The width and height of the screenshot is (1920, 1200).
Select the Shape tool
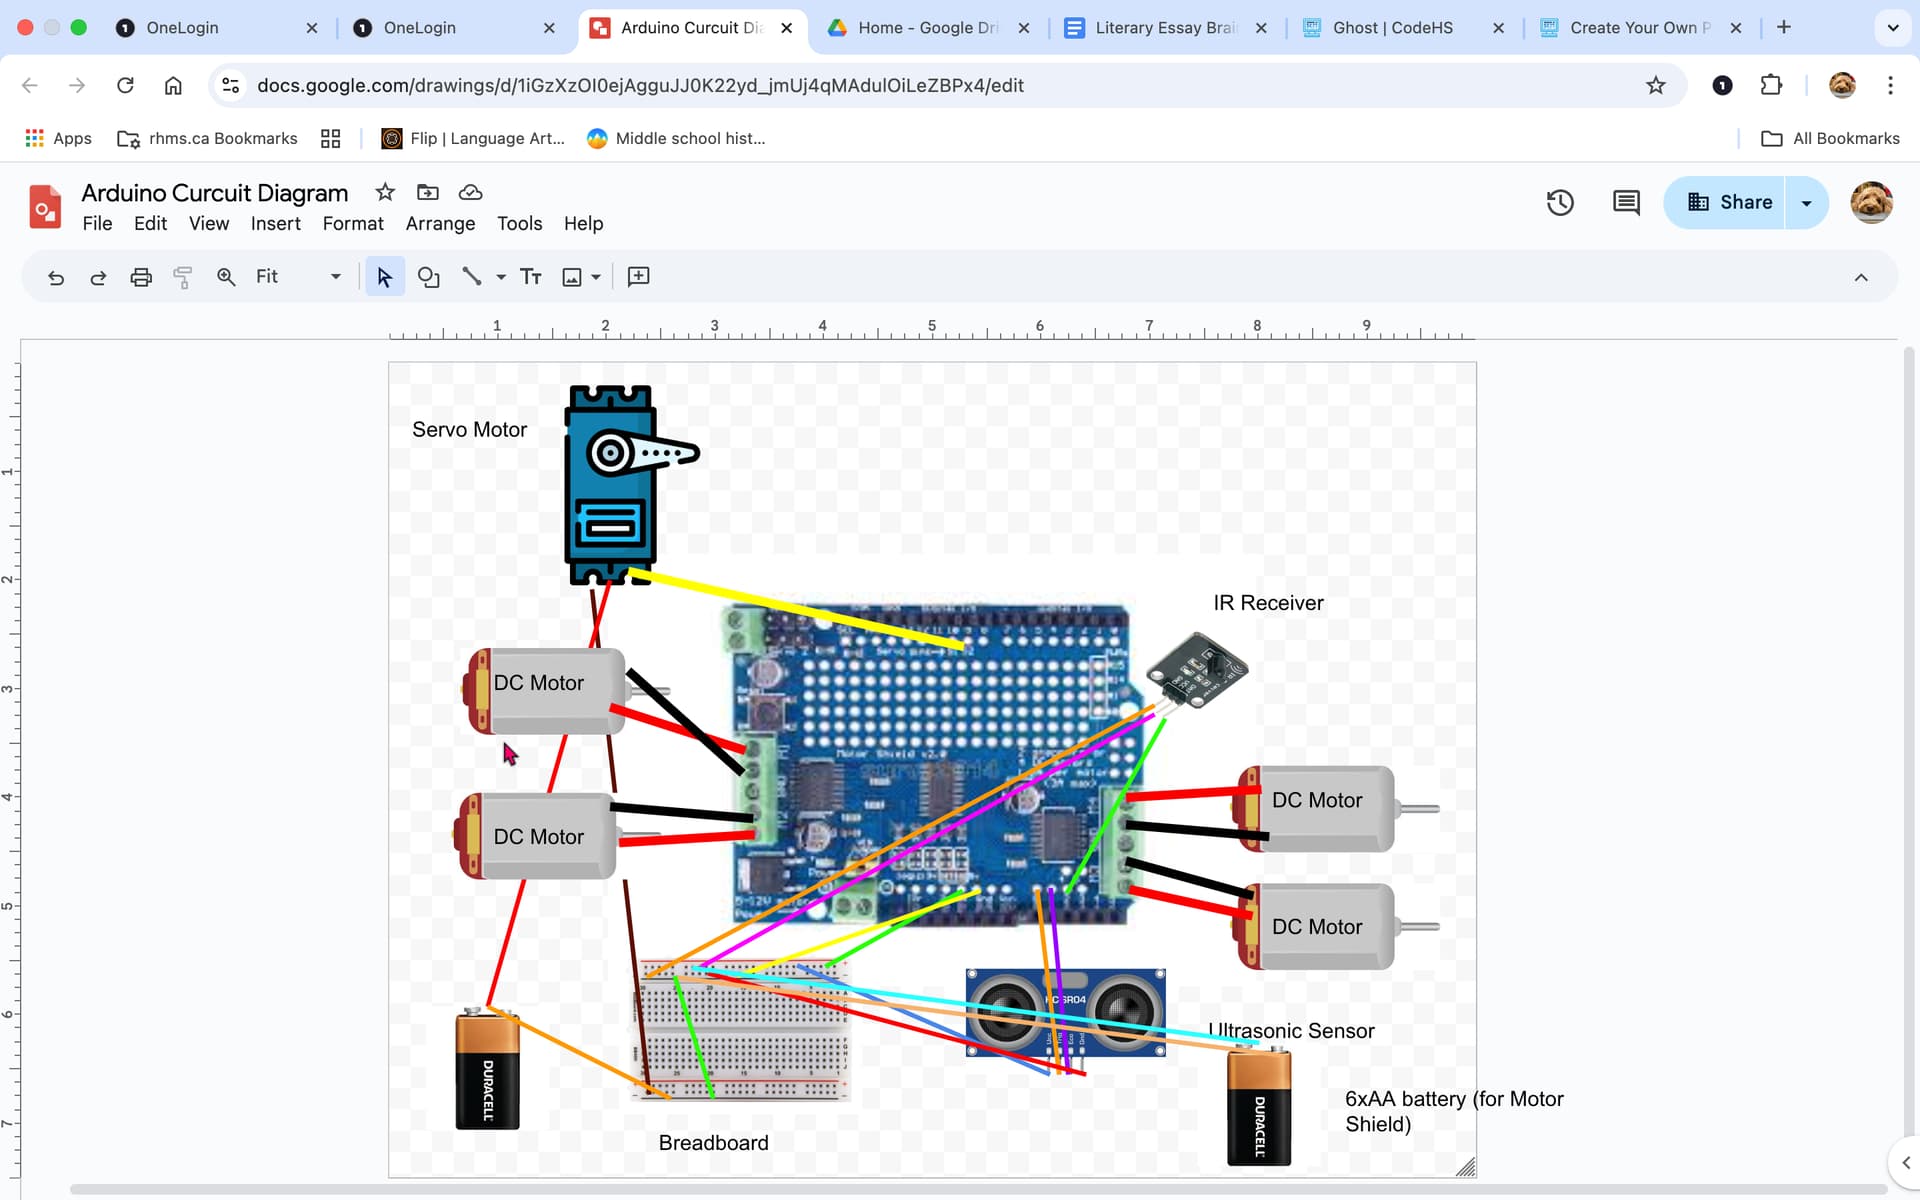[x=429, y=276]
